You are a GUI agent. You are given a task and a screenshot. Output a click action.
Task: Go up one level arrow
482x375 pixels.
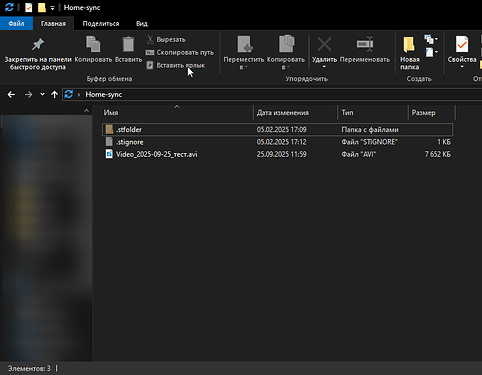click(x=54, y=95)
